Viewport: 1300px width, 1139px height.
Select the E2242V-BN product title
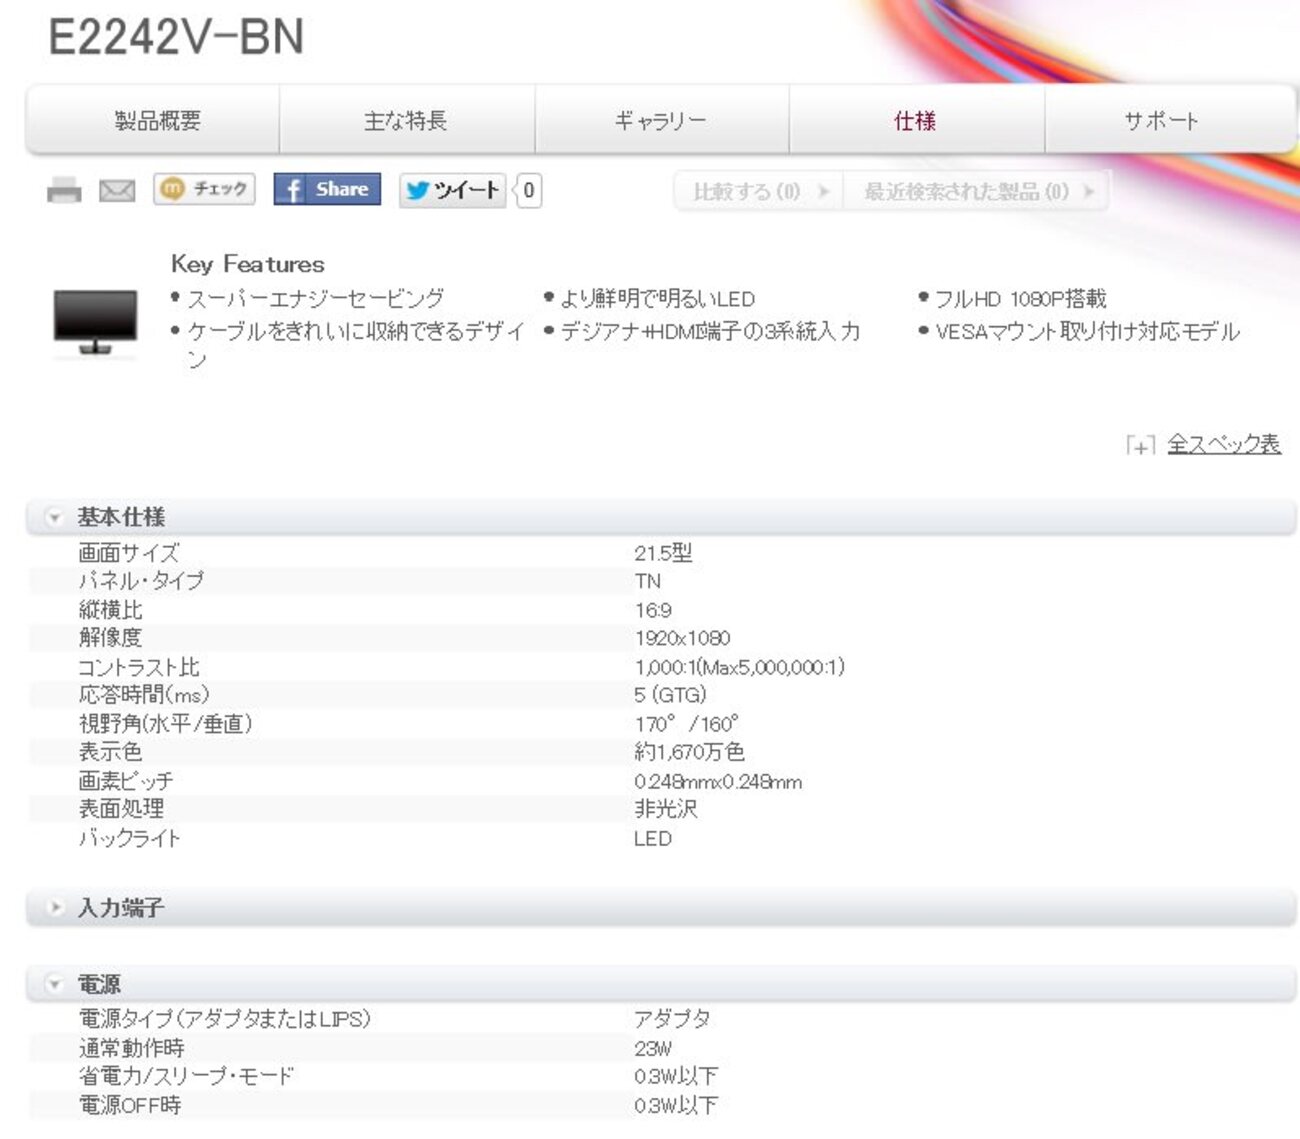176,37
